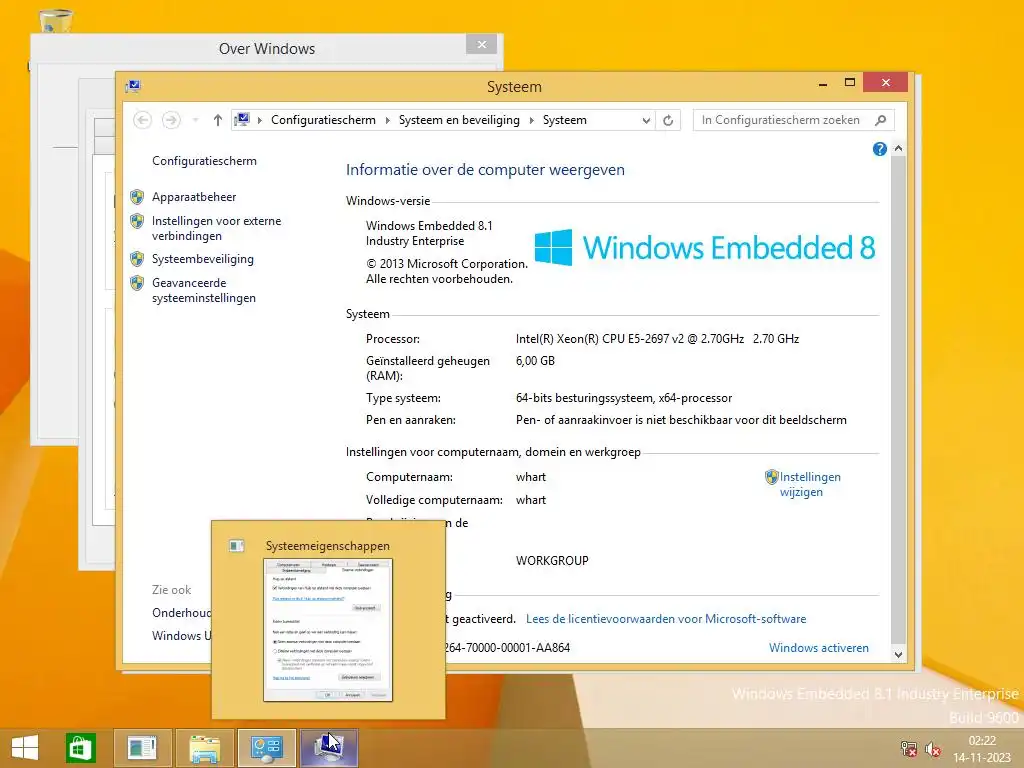1024x768 pixels.
Task: Select Configuratiescherm breadcrumb
Action: [323, 120]
